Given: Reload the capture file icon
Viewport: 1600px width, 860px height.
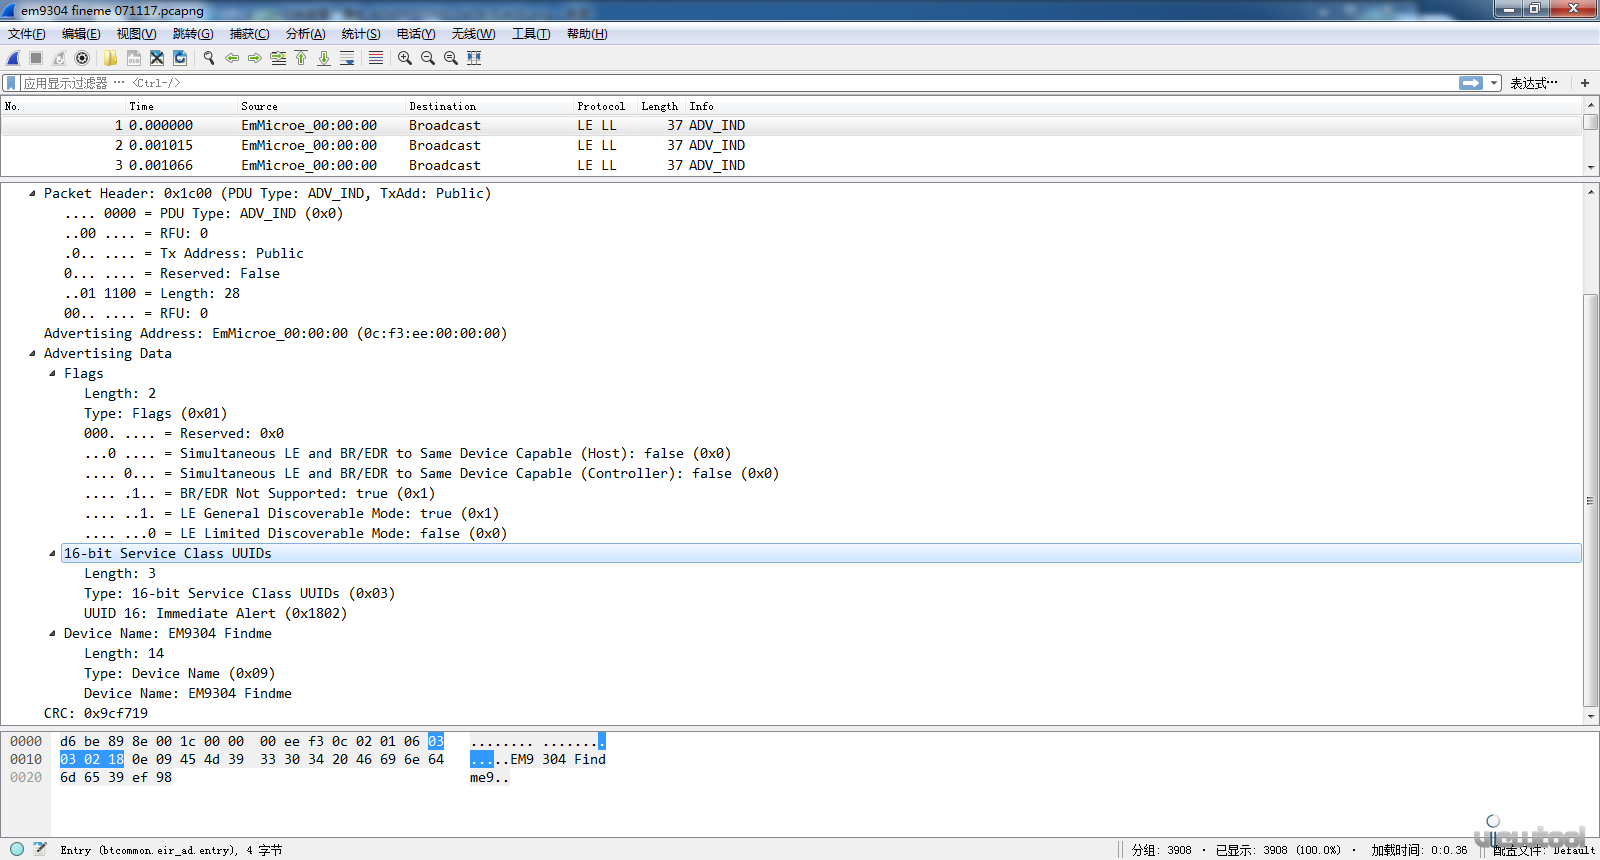Looking at the screenshot, I should coord(180,58).
